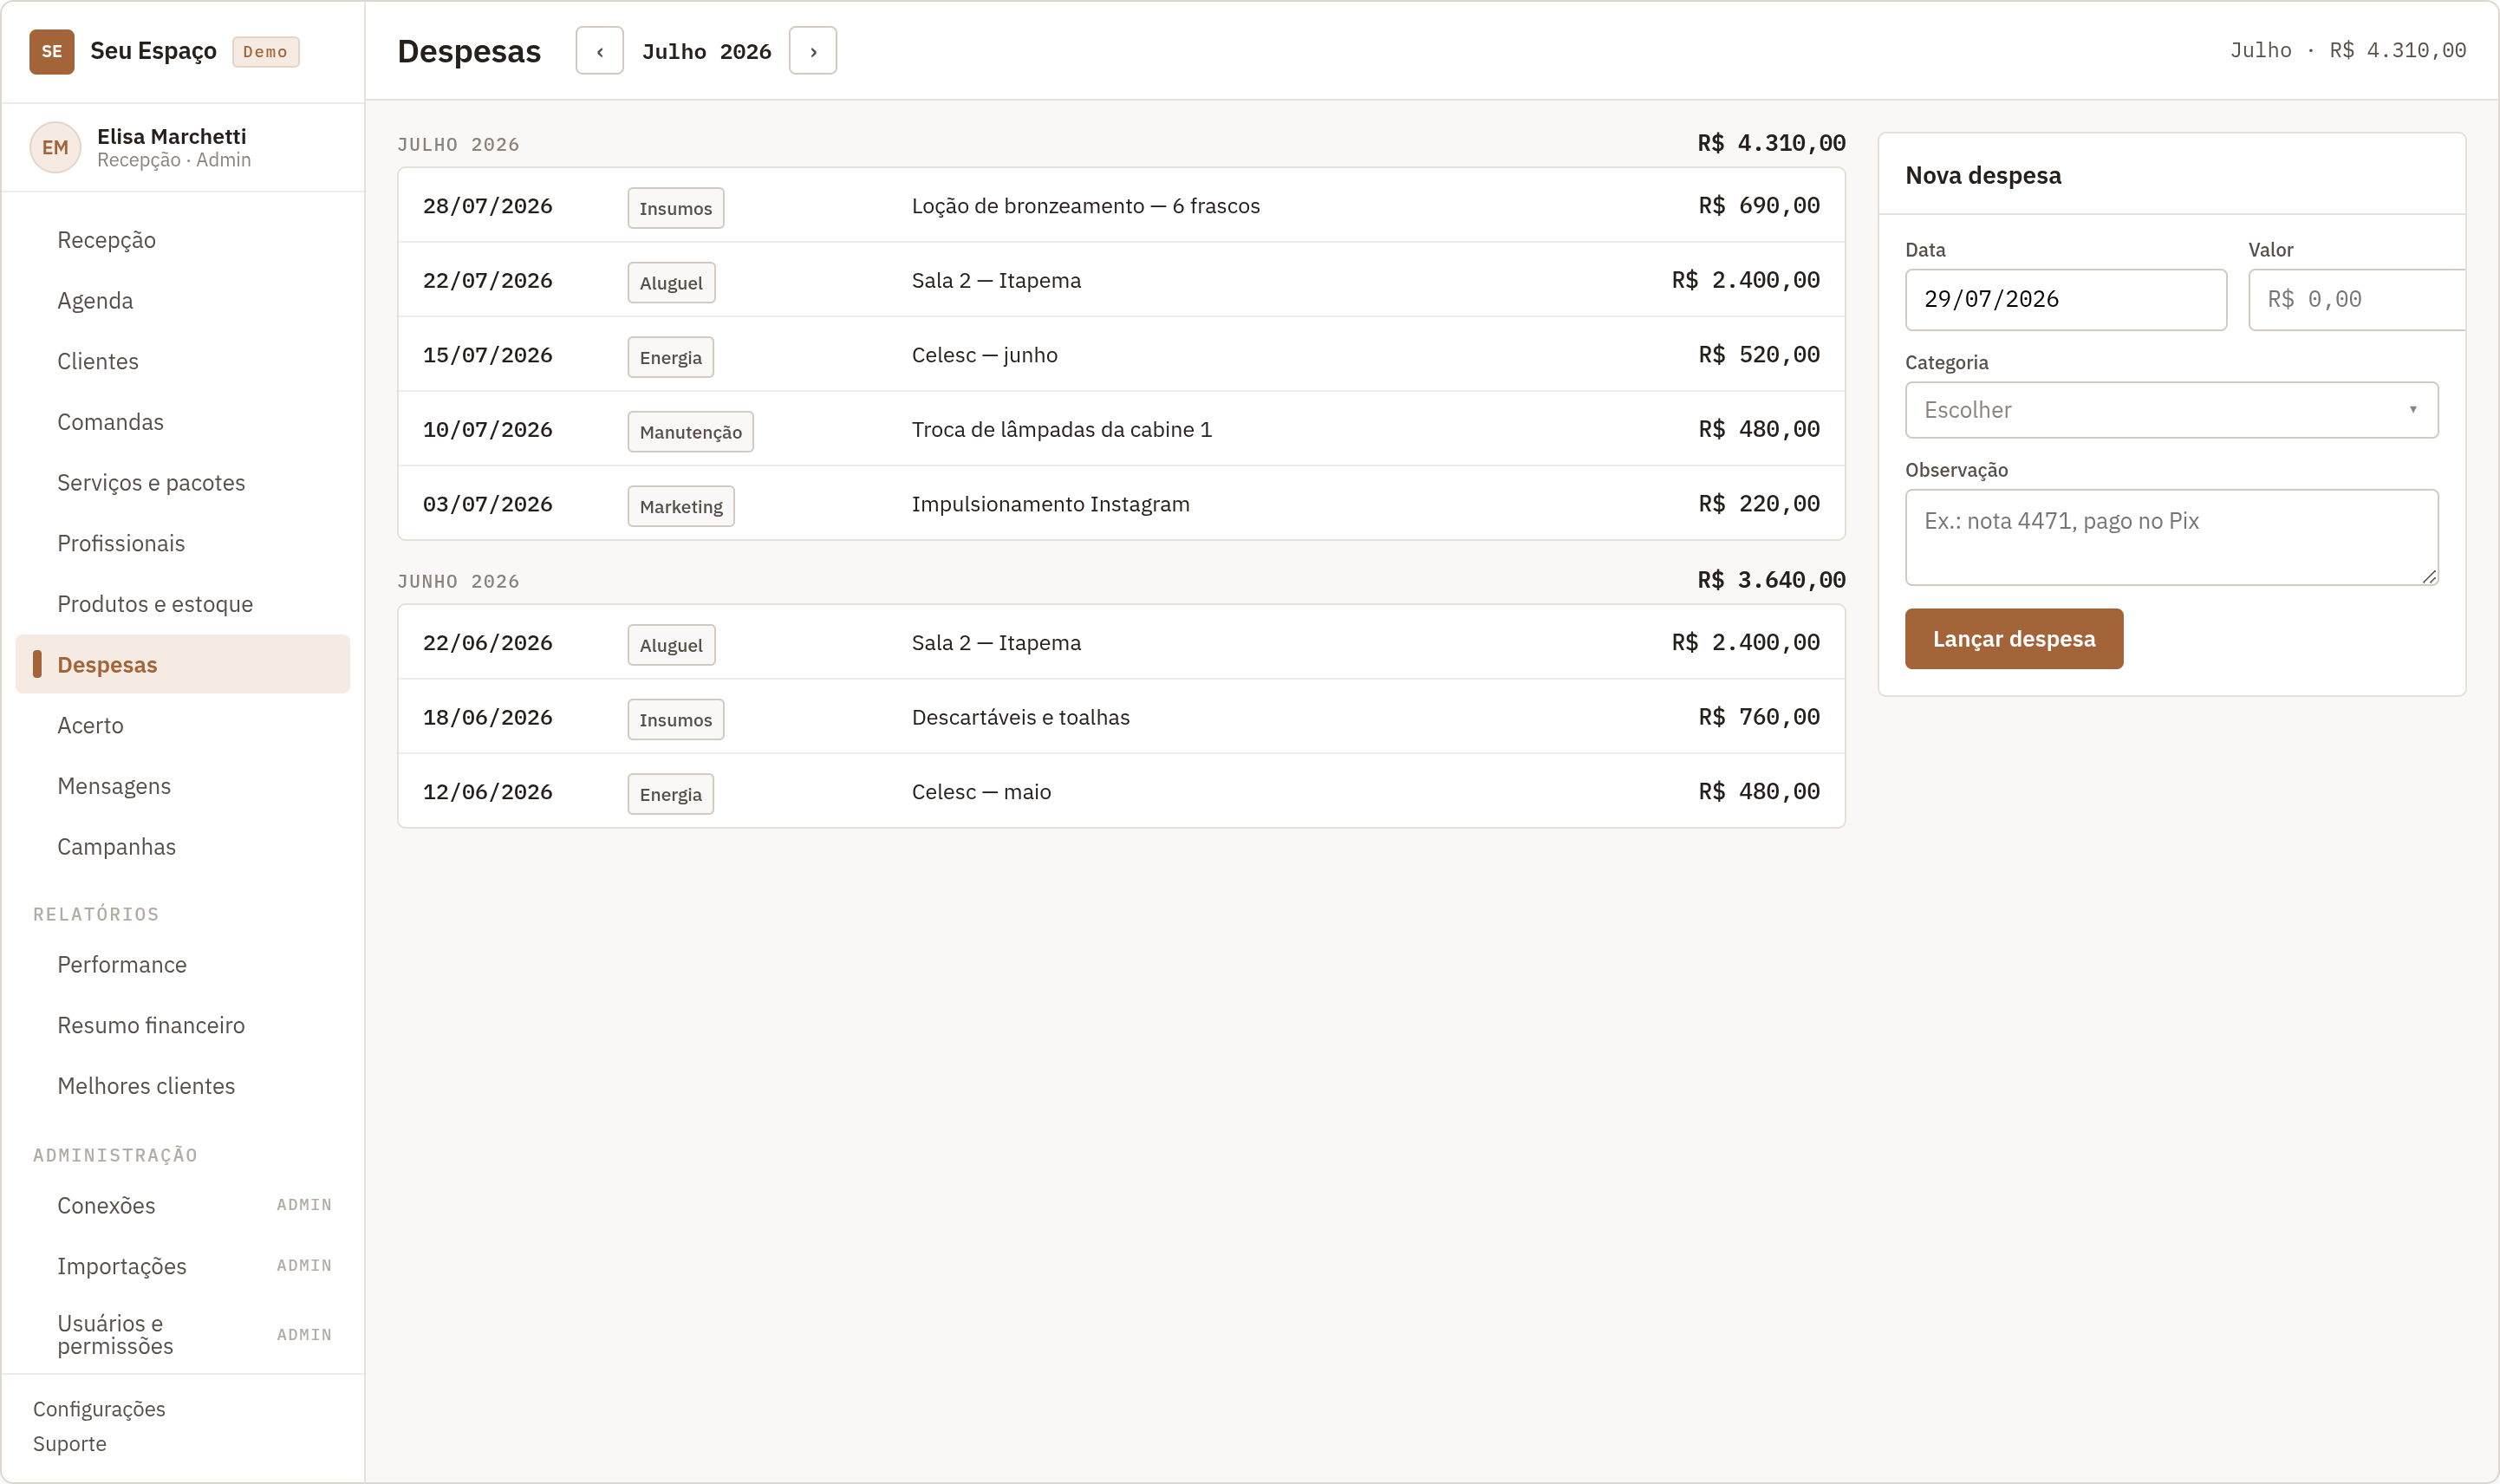
Task: Click the JULHO 2026 section heading
Action: pyautogui.click(x=458, y=145)
